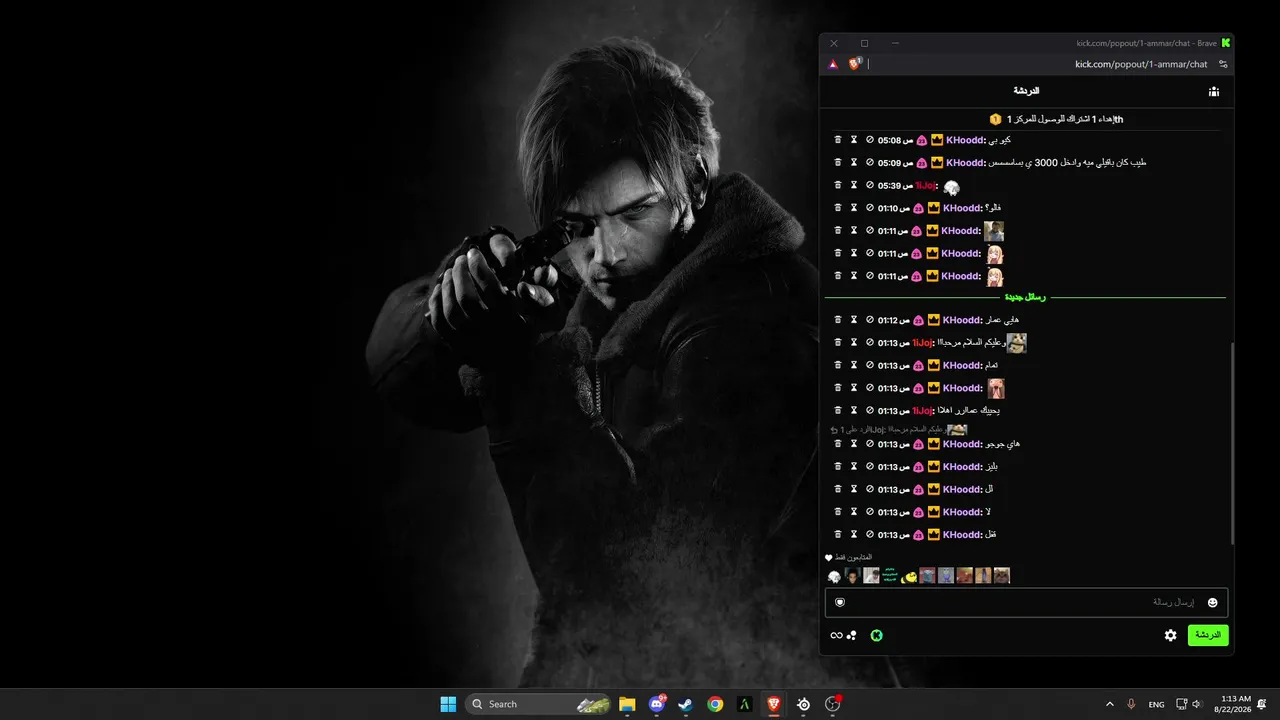Click the shield icon in message box
The height and width of the screenshot is (720, 1280).
coord(840,602)
